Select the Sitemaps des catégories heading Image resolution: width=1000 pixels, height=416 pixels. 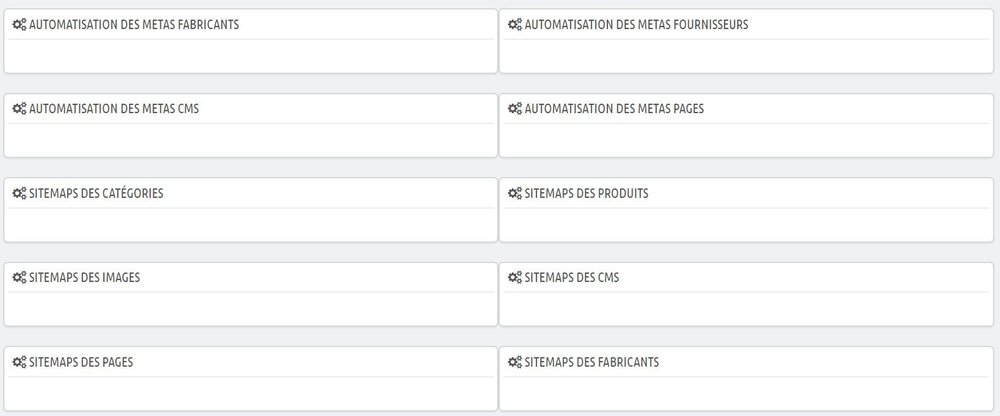(x=96, y=194)
